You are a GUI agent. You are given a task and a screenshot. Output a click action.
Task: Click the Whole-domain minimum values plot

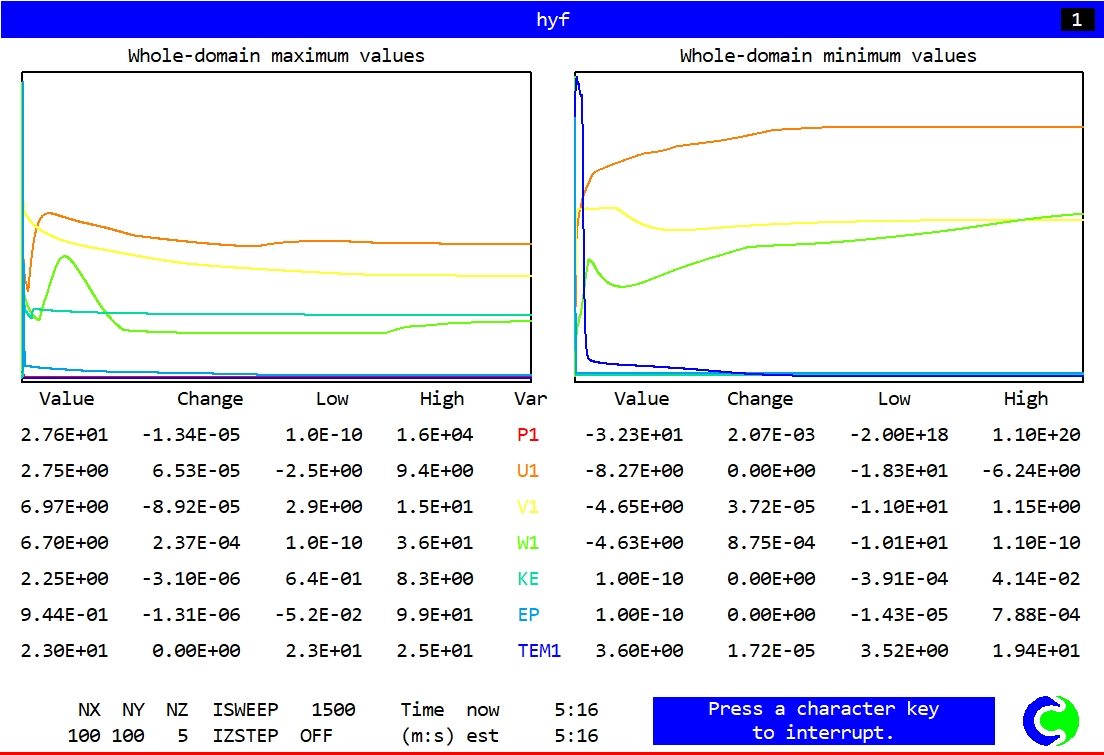tap(829, 226)
